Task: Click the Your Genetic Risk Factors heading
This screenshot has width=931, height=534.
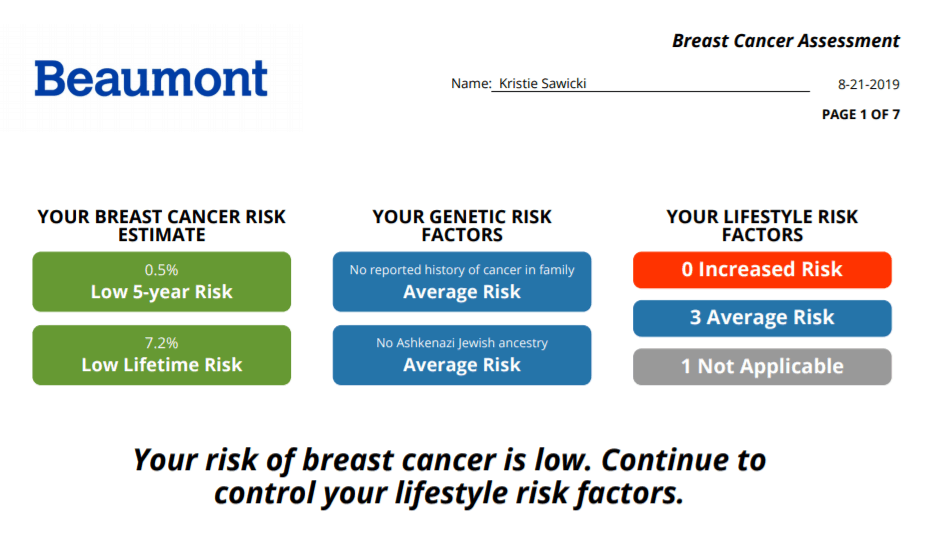Action: 462,226
